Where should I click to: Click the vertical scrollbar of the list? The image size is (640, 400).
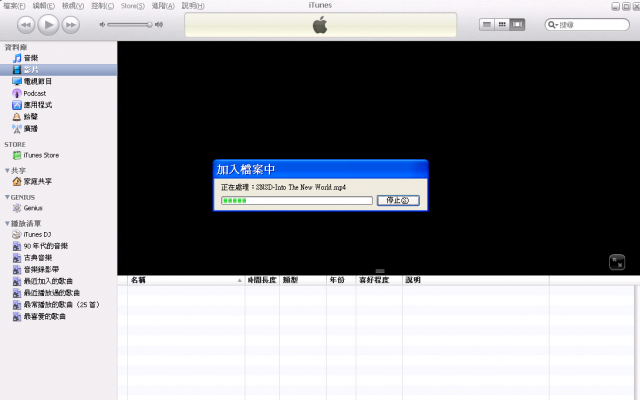637,342
